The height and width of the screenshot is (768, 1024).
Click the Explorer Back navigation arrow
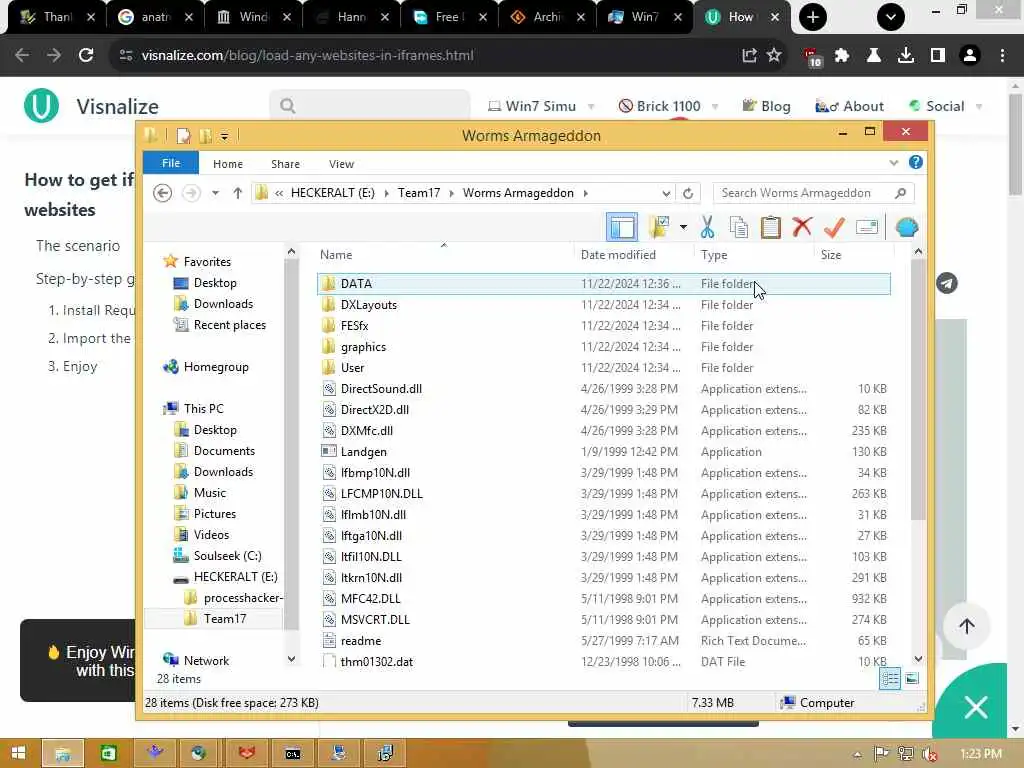coord(163,193)
